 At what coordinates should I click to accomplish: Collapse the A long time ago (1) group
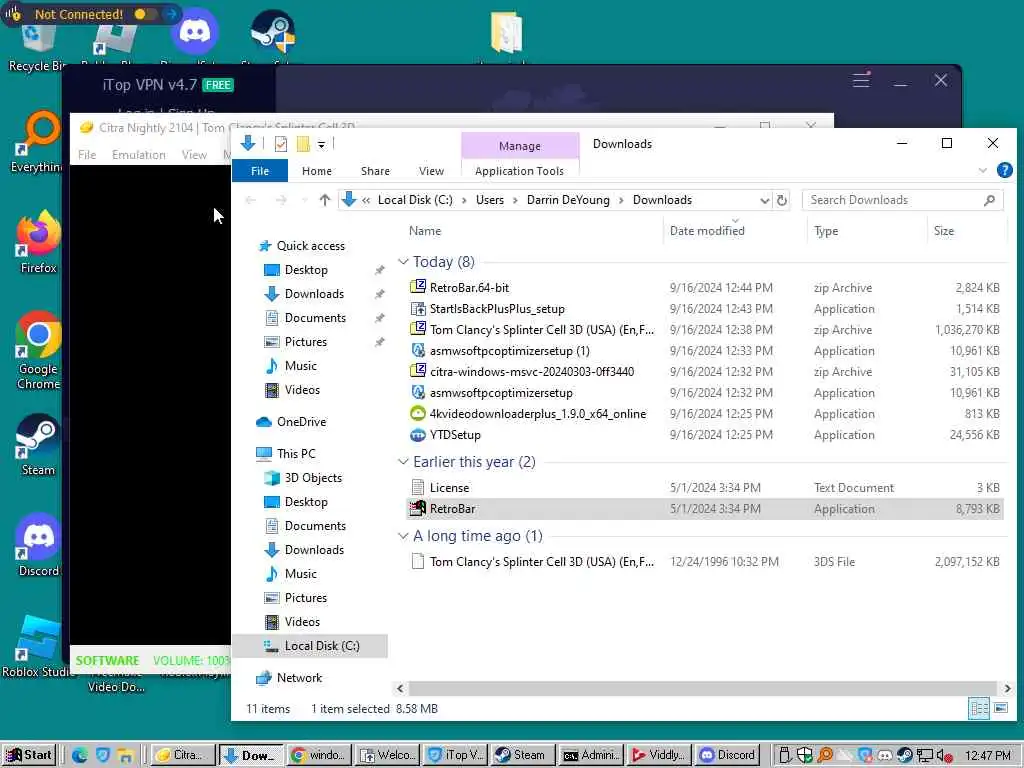click(x=403, y=536)
